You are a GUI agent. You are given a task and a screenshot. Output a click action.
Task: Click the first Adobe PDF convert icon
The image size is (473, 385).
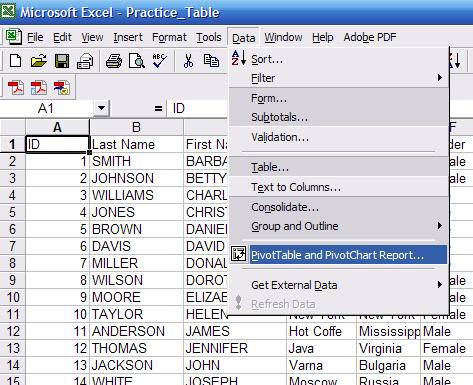coord(16,88)
